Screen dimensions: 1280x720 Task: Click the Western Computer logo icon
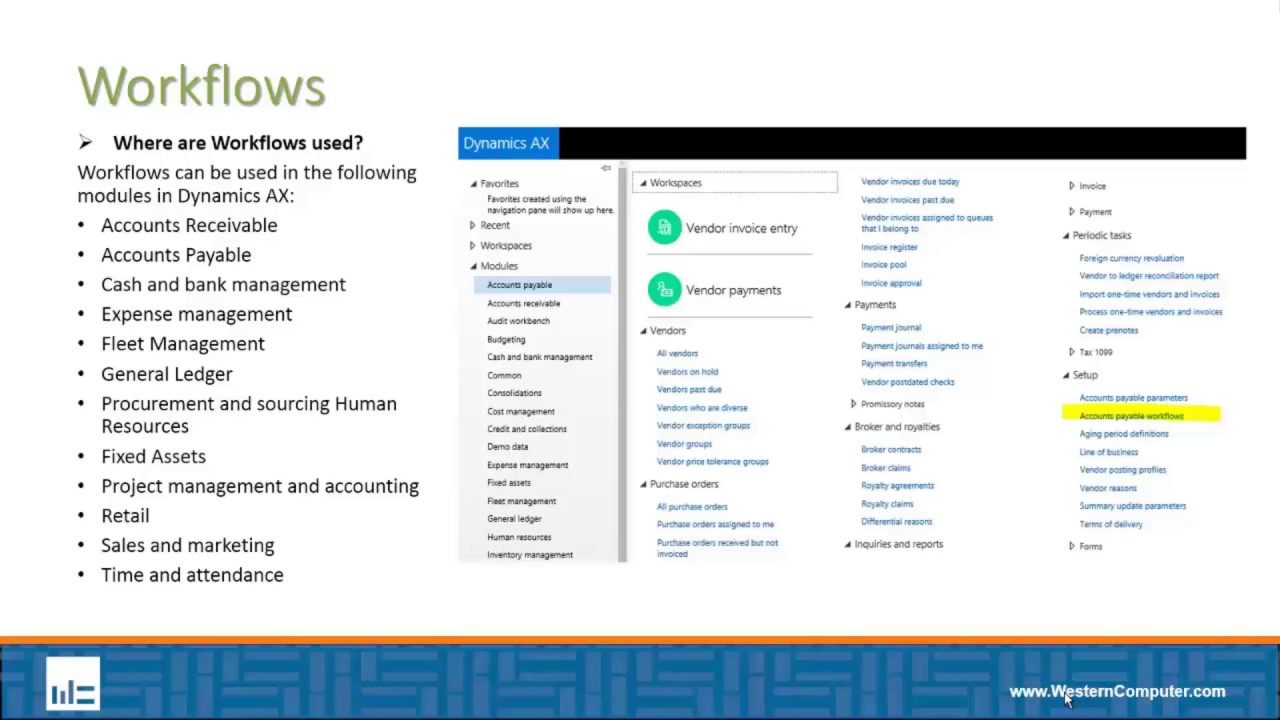click(73, 683)
